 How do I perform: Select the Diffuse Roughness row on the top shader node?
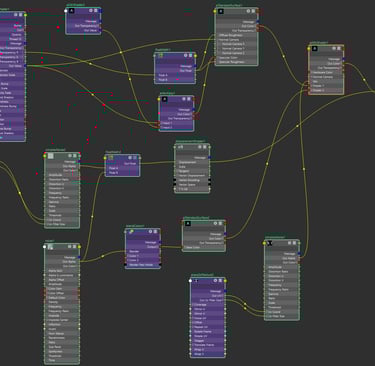click(236, 35)
